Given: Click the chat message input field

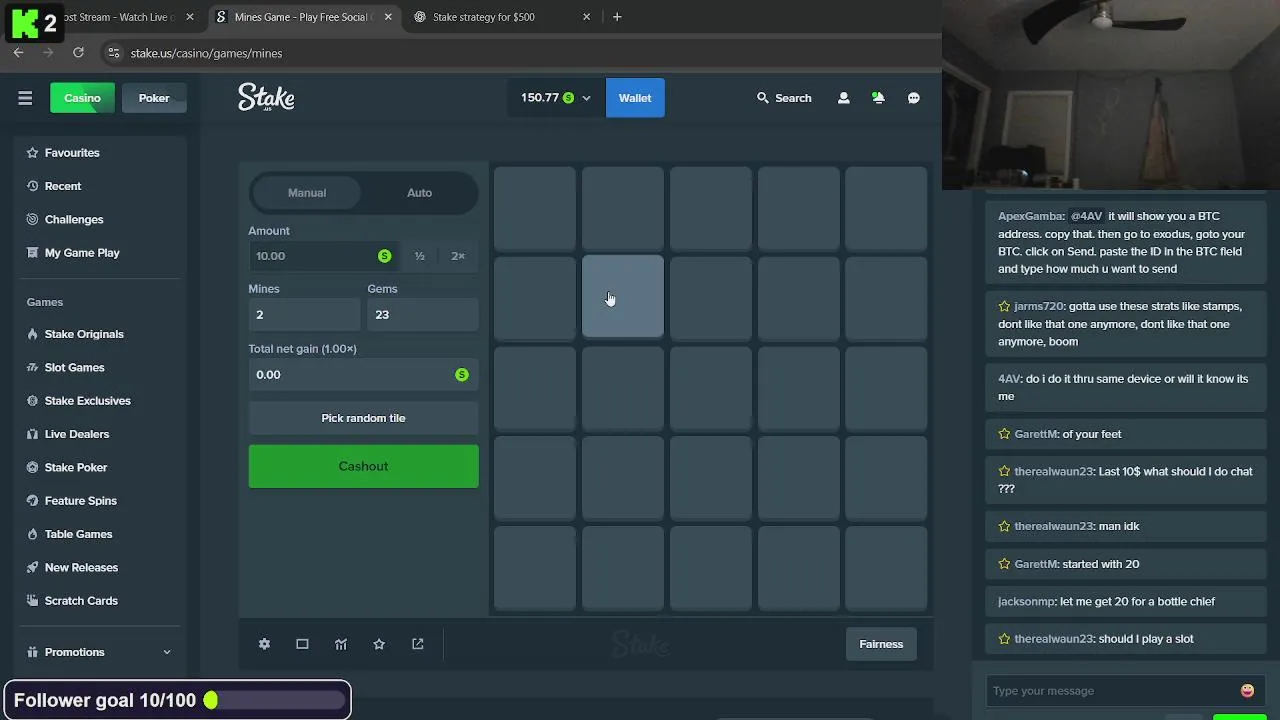Looking at the screenshot, I should [1110, 691].
